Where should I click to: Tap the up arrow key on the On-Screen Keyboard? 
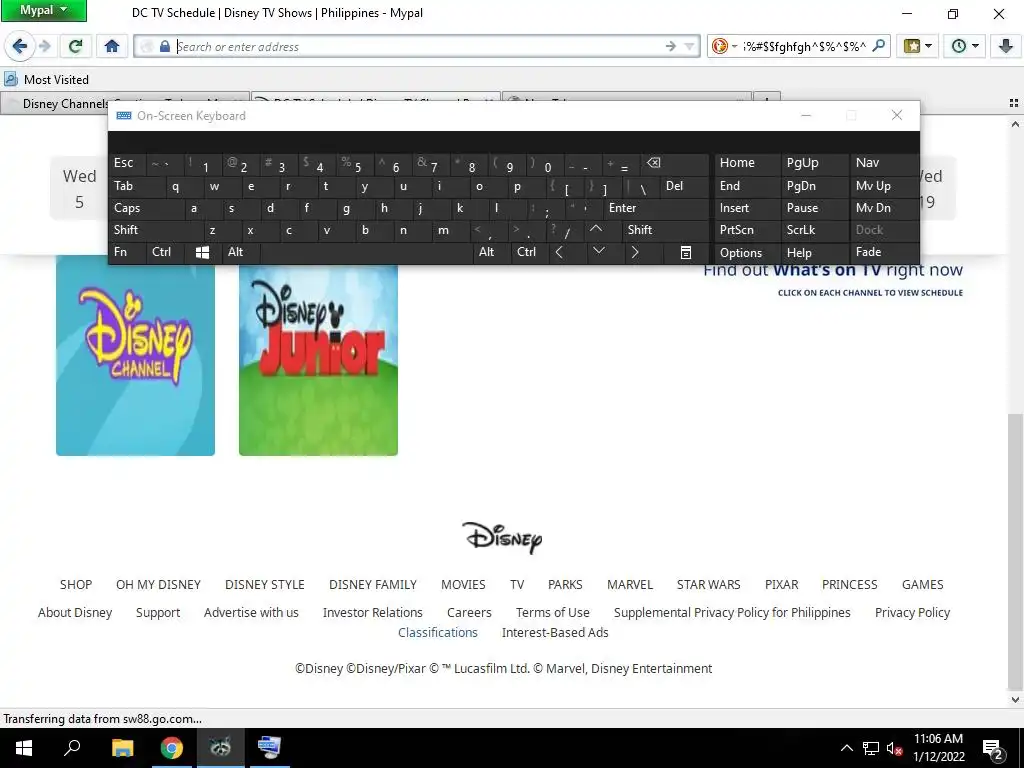(x=596, y=229)
